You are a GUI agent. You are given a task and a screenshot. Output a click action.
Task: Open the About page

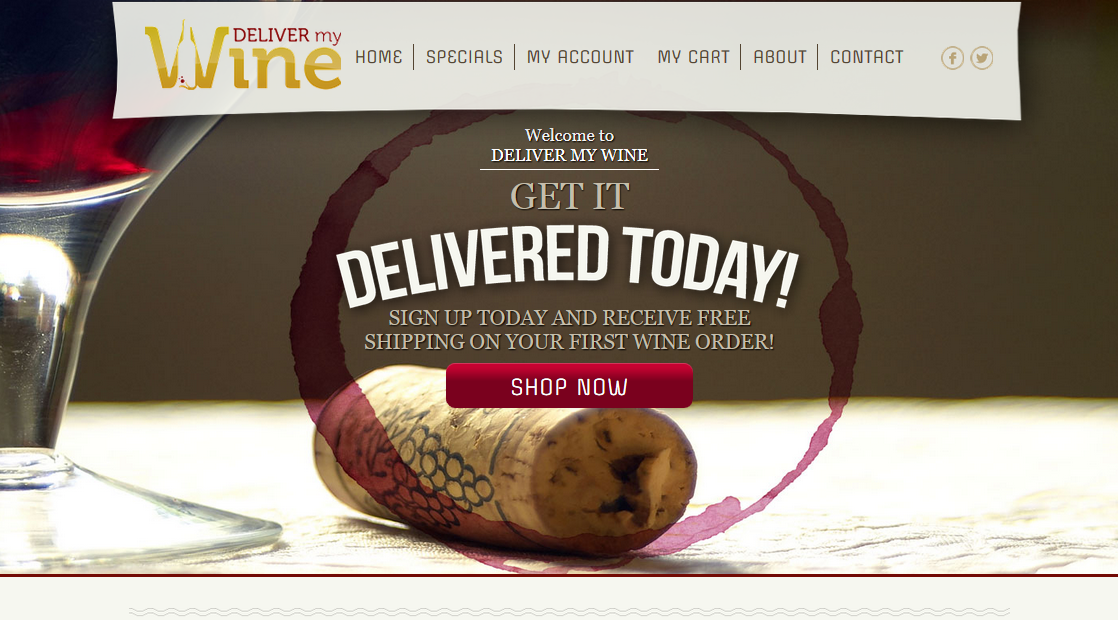click(x=779, y=57)
